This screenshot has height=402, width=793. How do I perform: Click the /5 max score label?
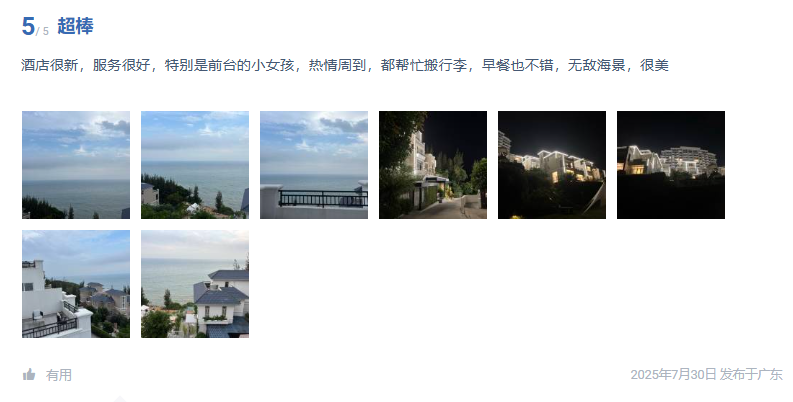coord(42,31)
